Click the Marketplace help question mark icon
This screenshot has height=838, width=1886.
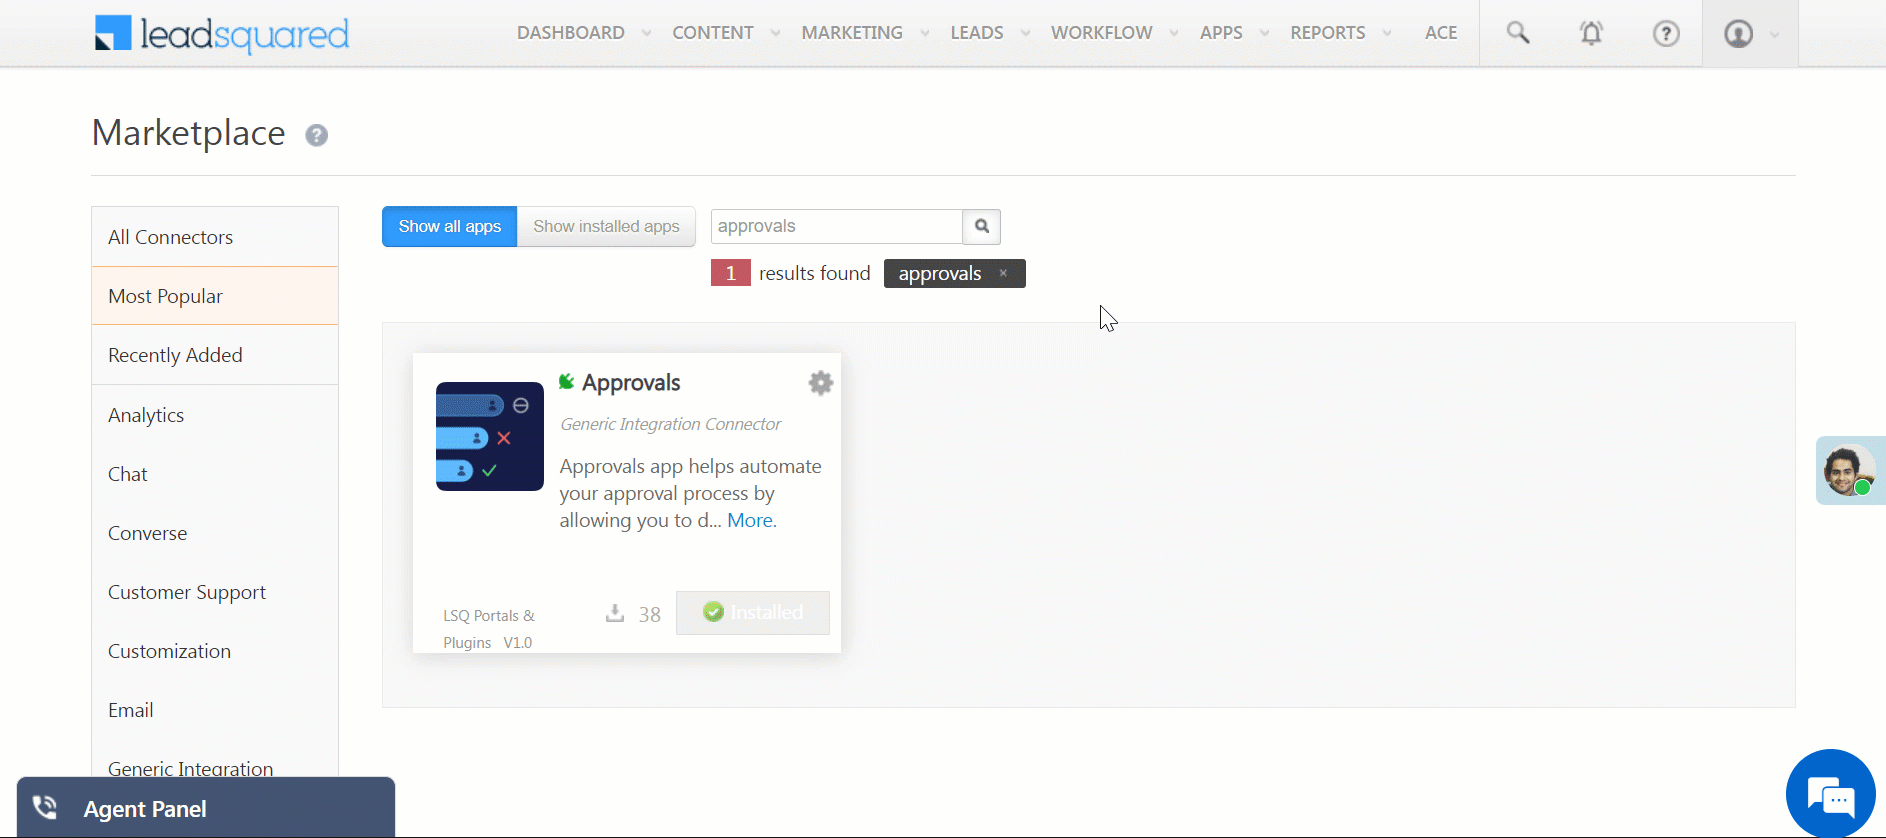coord(316,135)
